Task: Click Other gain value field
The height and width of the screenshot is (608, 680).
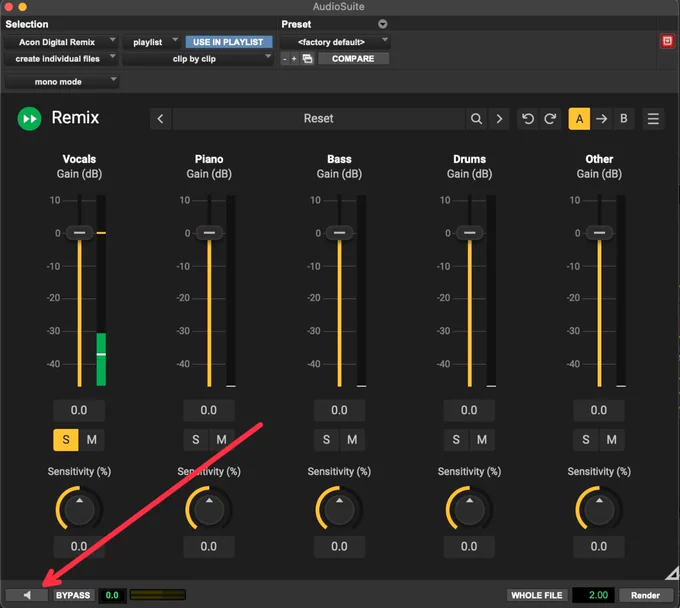Action: (598, 410)
